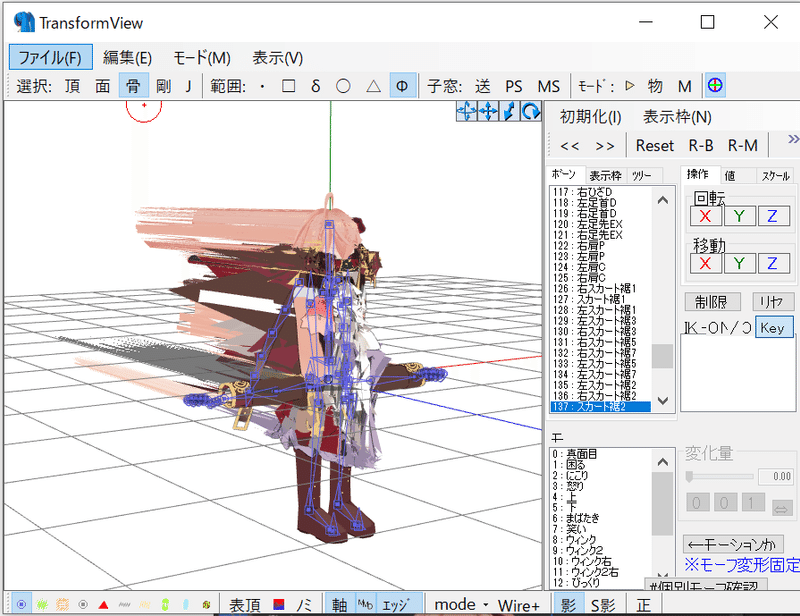The height and width of the screenshot is (616, 800).
Task: Click the Reset button
Action: pyautogui.click(x=655, y=146)
